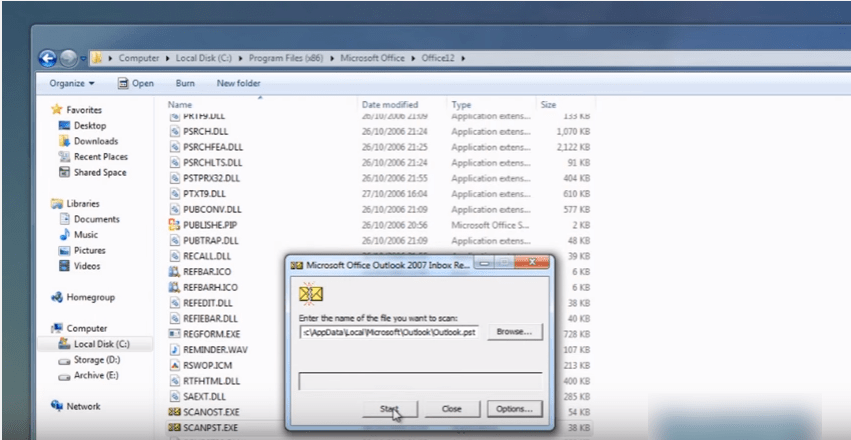The image size is (851, 440).
Task: Select the PSTPRX32.DLL file icon
Action: 174,178
